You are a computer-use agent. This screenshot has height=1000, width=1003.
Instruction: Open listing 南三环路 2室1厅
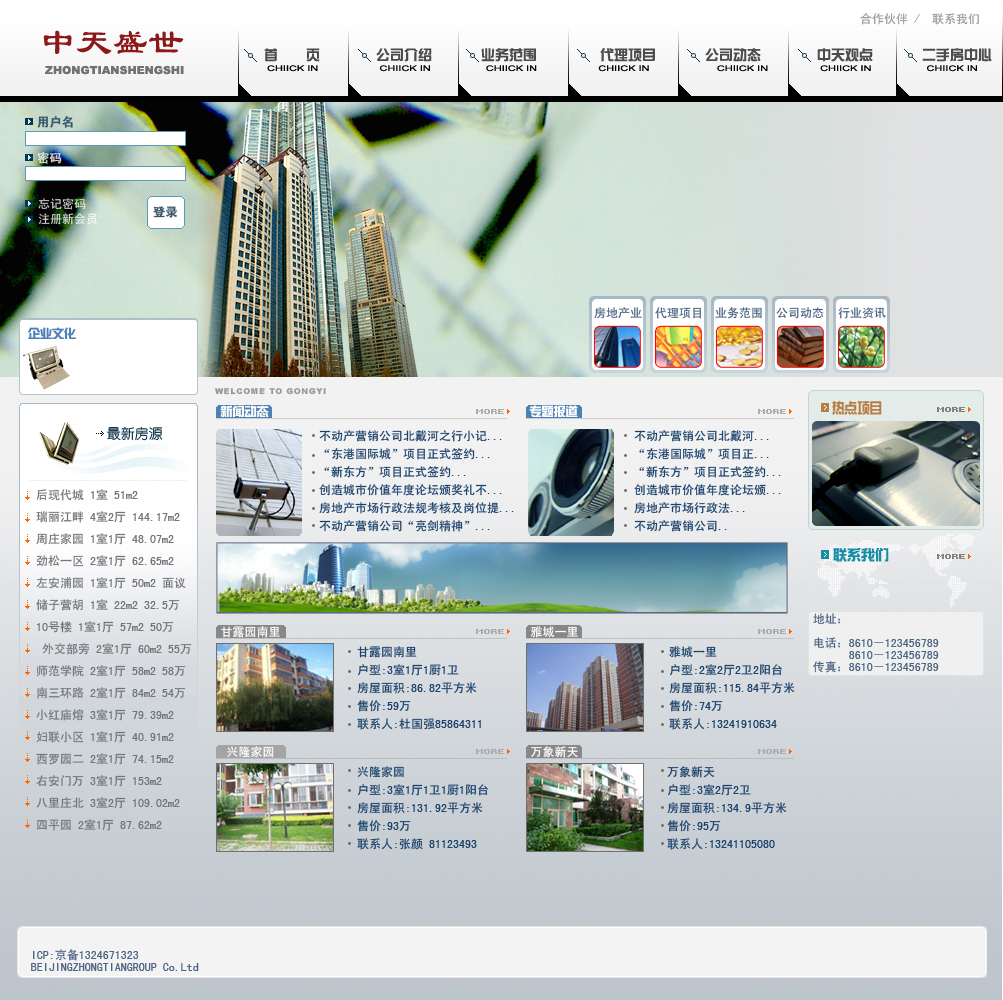[x=111, y=693]
